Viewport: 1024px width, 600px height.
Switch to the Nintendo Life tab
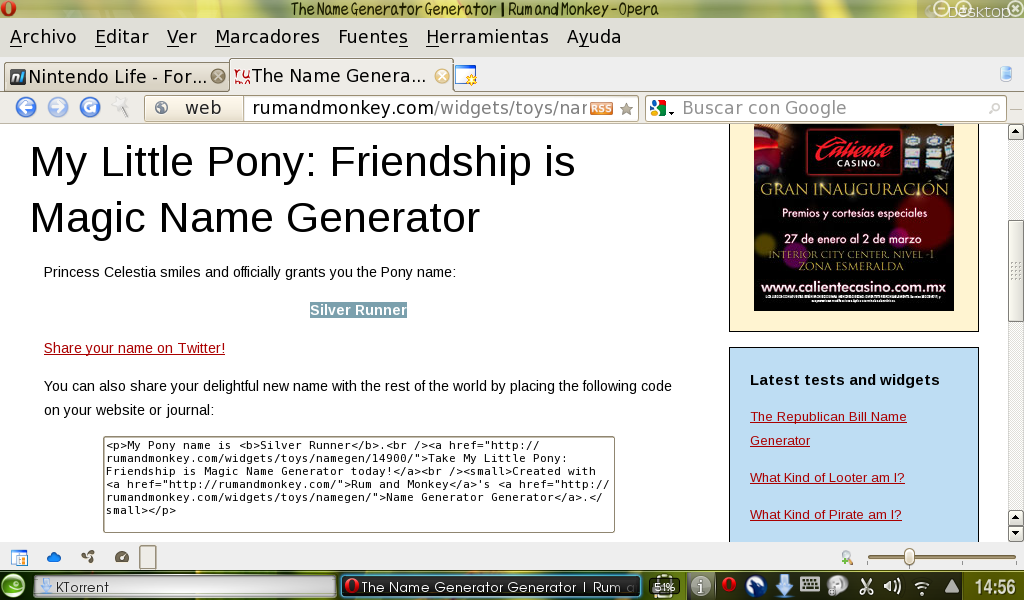click(110, 76)
